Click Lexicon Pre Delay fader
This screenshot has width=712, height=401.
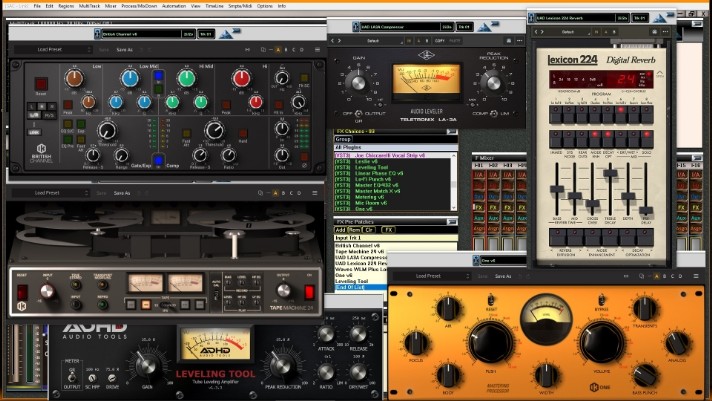point(646,211)
